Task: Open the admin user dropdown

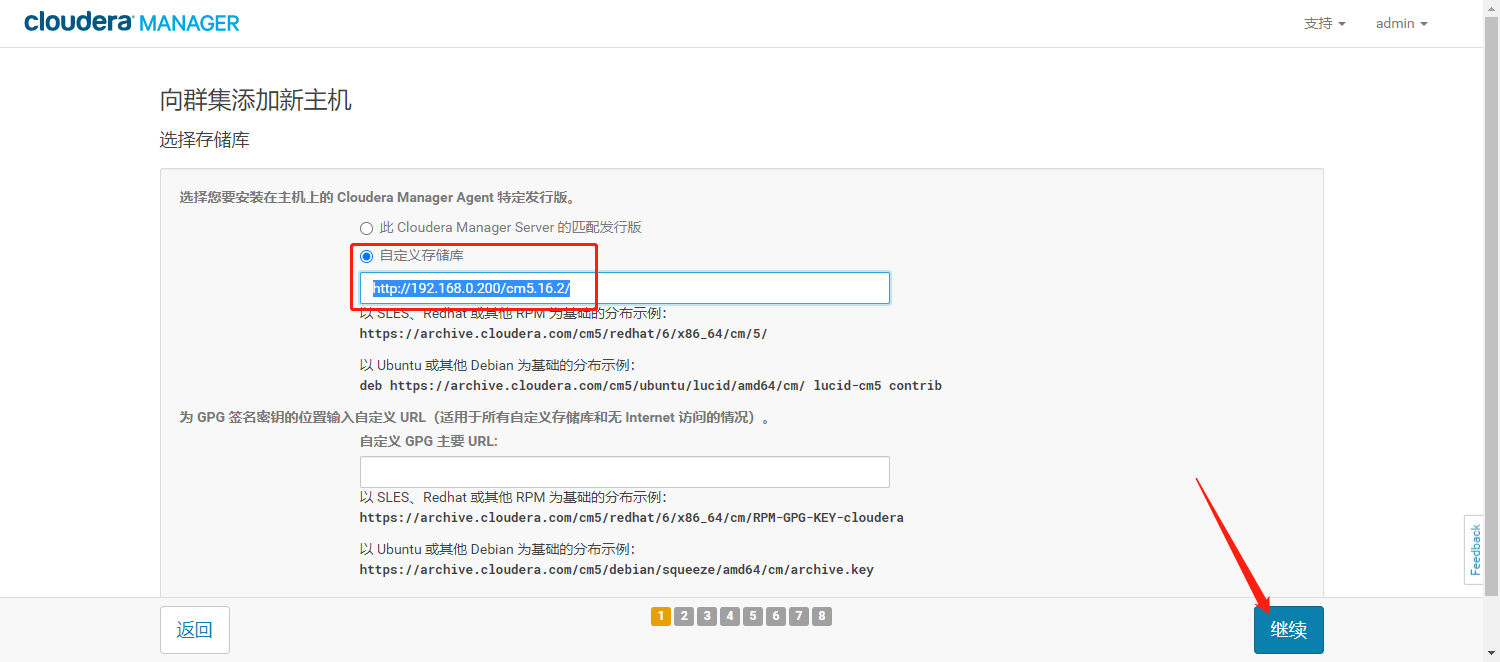Action: coord(1401,23)
